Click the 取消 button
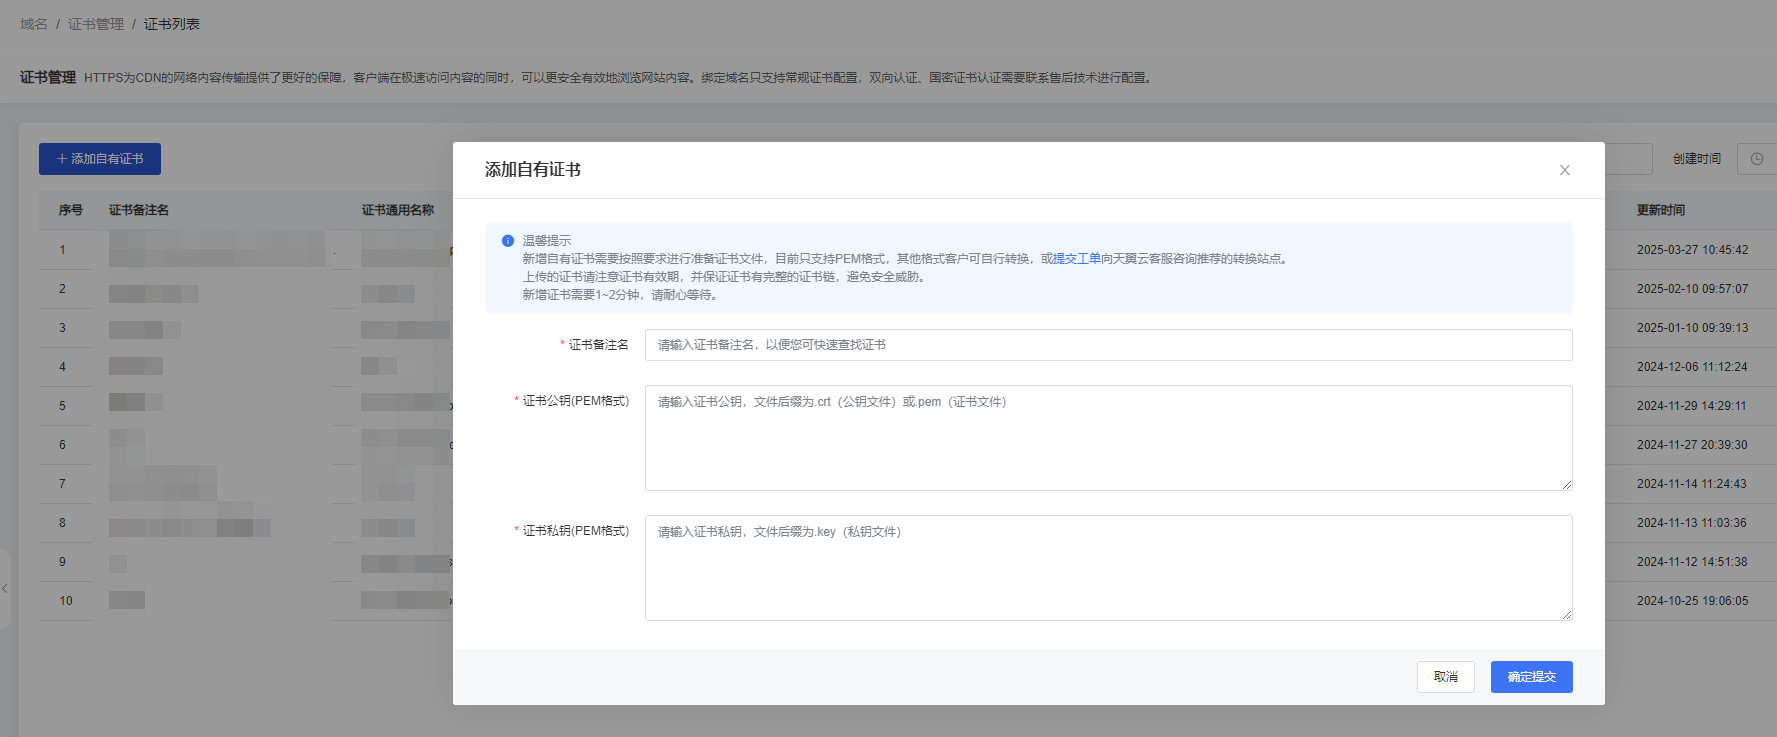Image resolution: width=1777 pixels, height=737 pixels. coord(1445,677)
